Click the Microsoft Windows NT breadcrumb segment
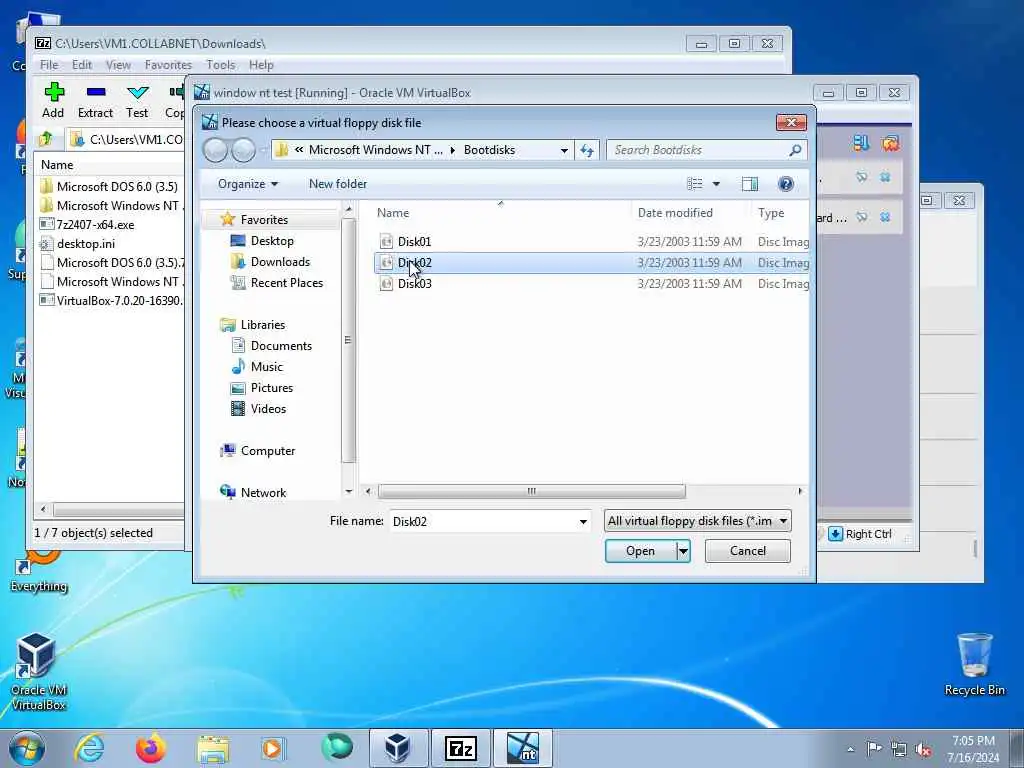Image resolution: width=1024 pixels, height=768 pixels. pyautogui.click(x=376, y=150)
